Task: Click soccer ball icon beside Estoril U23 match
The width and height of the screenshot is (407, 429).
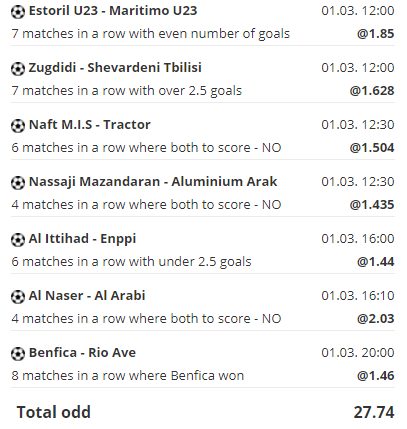Action: click(18, 12)
